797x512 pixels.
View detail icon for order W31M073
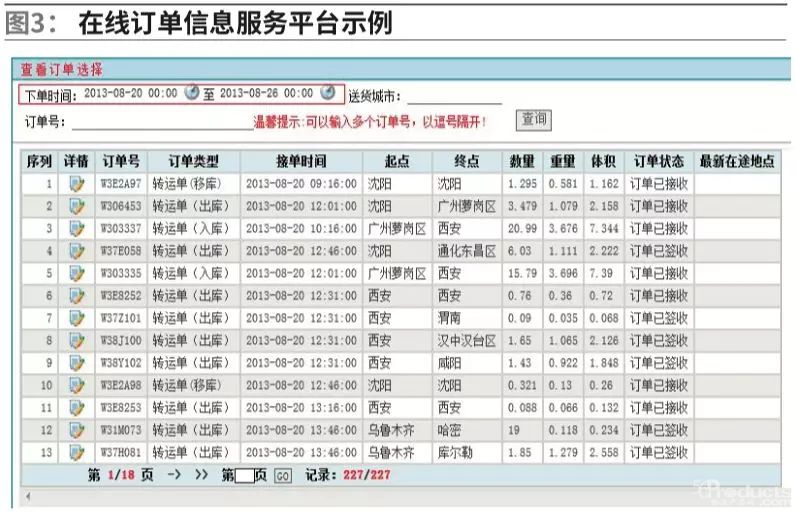tap(76, 430)
